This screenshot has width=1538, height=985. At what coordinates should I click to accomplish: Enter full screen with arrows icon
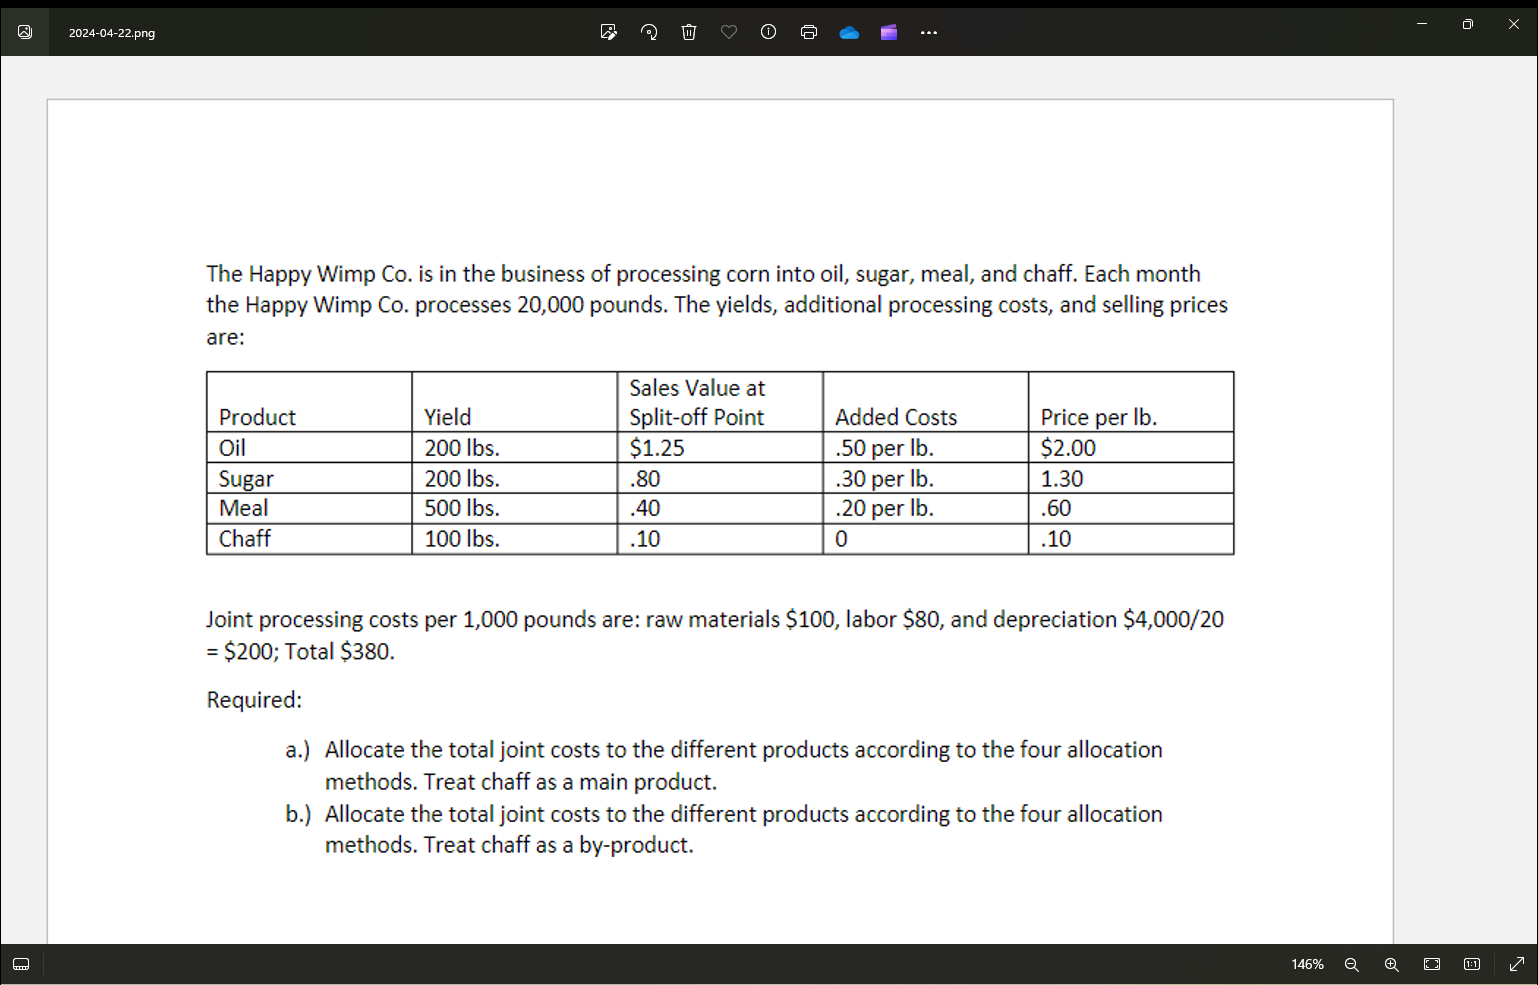1516,964
